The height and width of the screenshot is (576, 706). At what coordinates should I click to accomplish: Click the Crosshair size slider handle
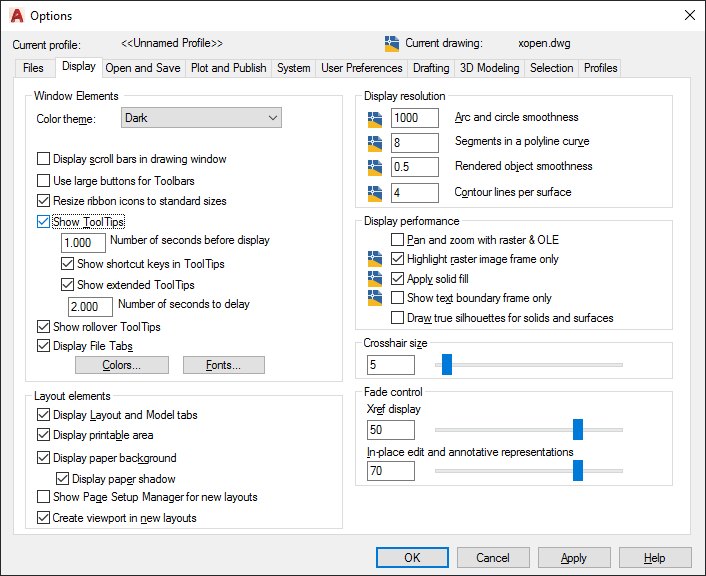point(447,364)
